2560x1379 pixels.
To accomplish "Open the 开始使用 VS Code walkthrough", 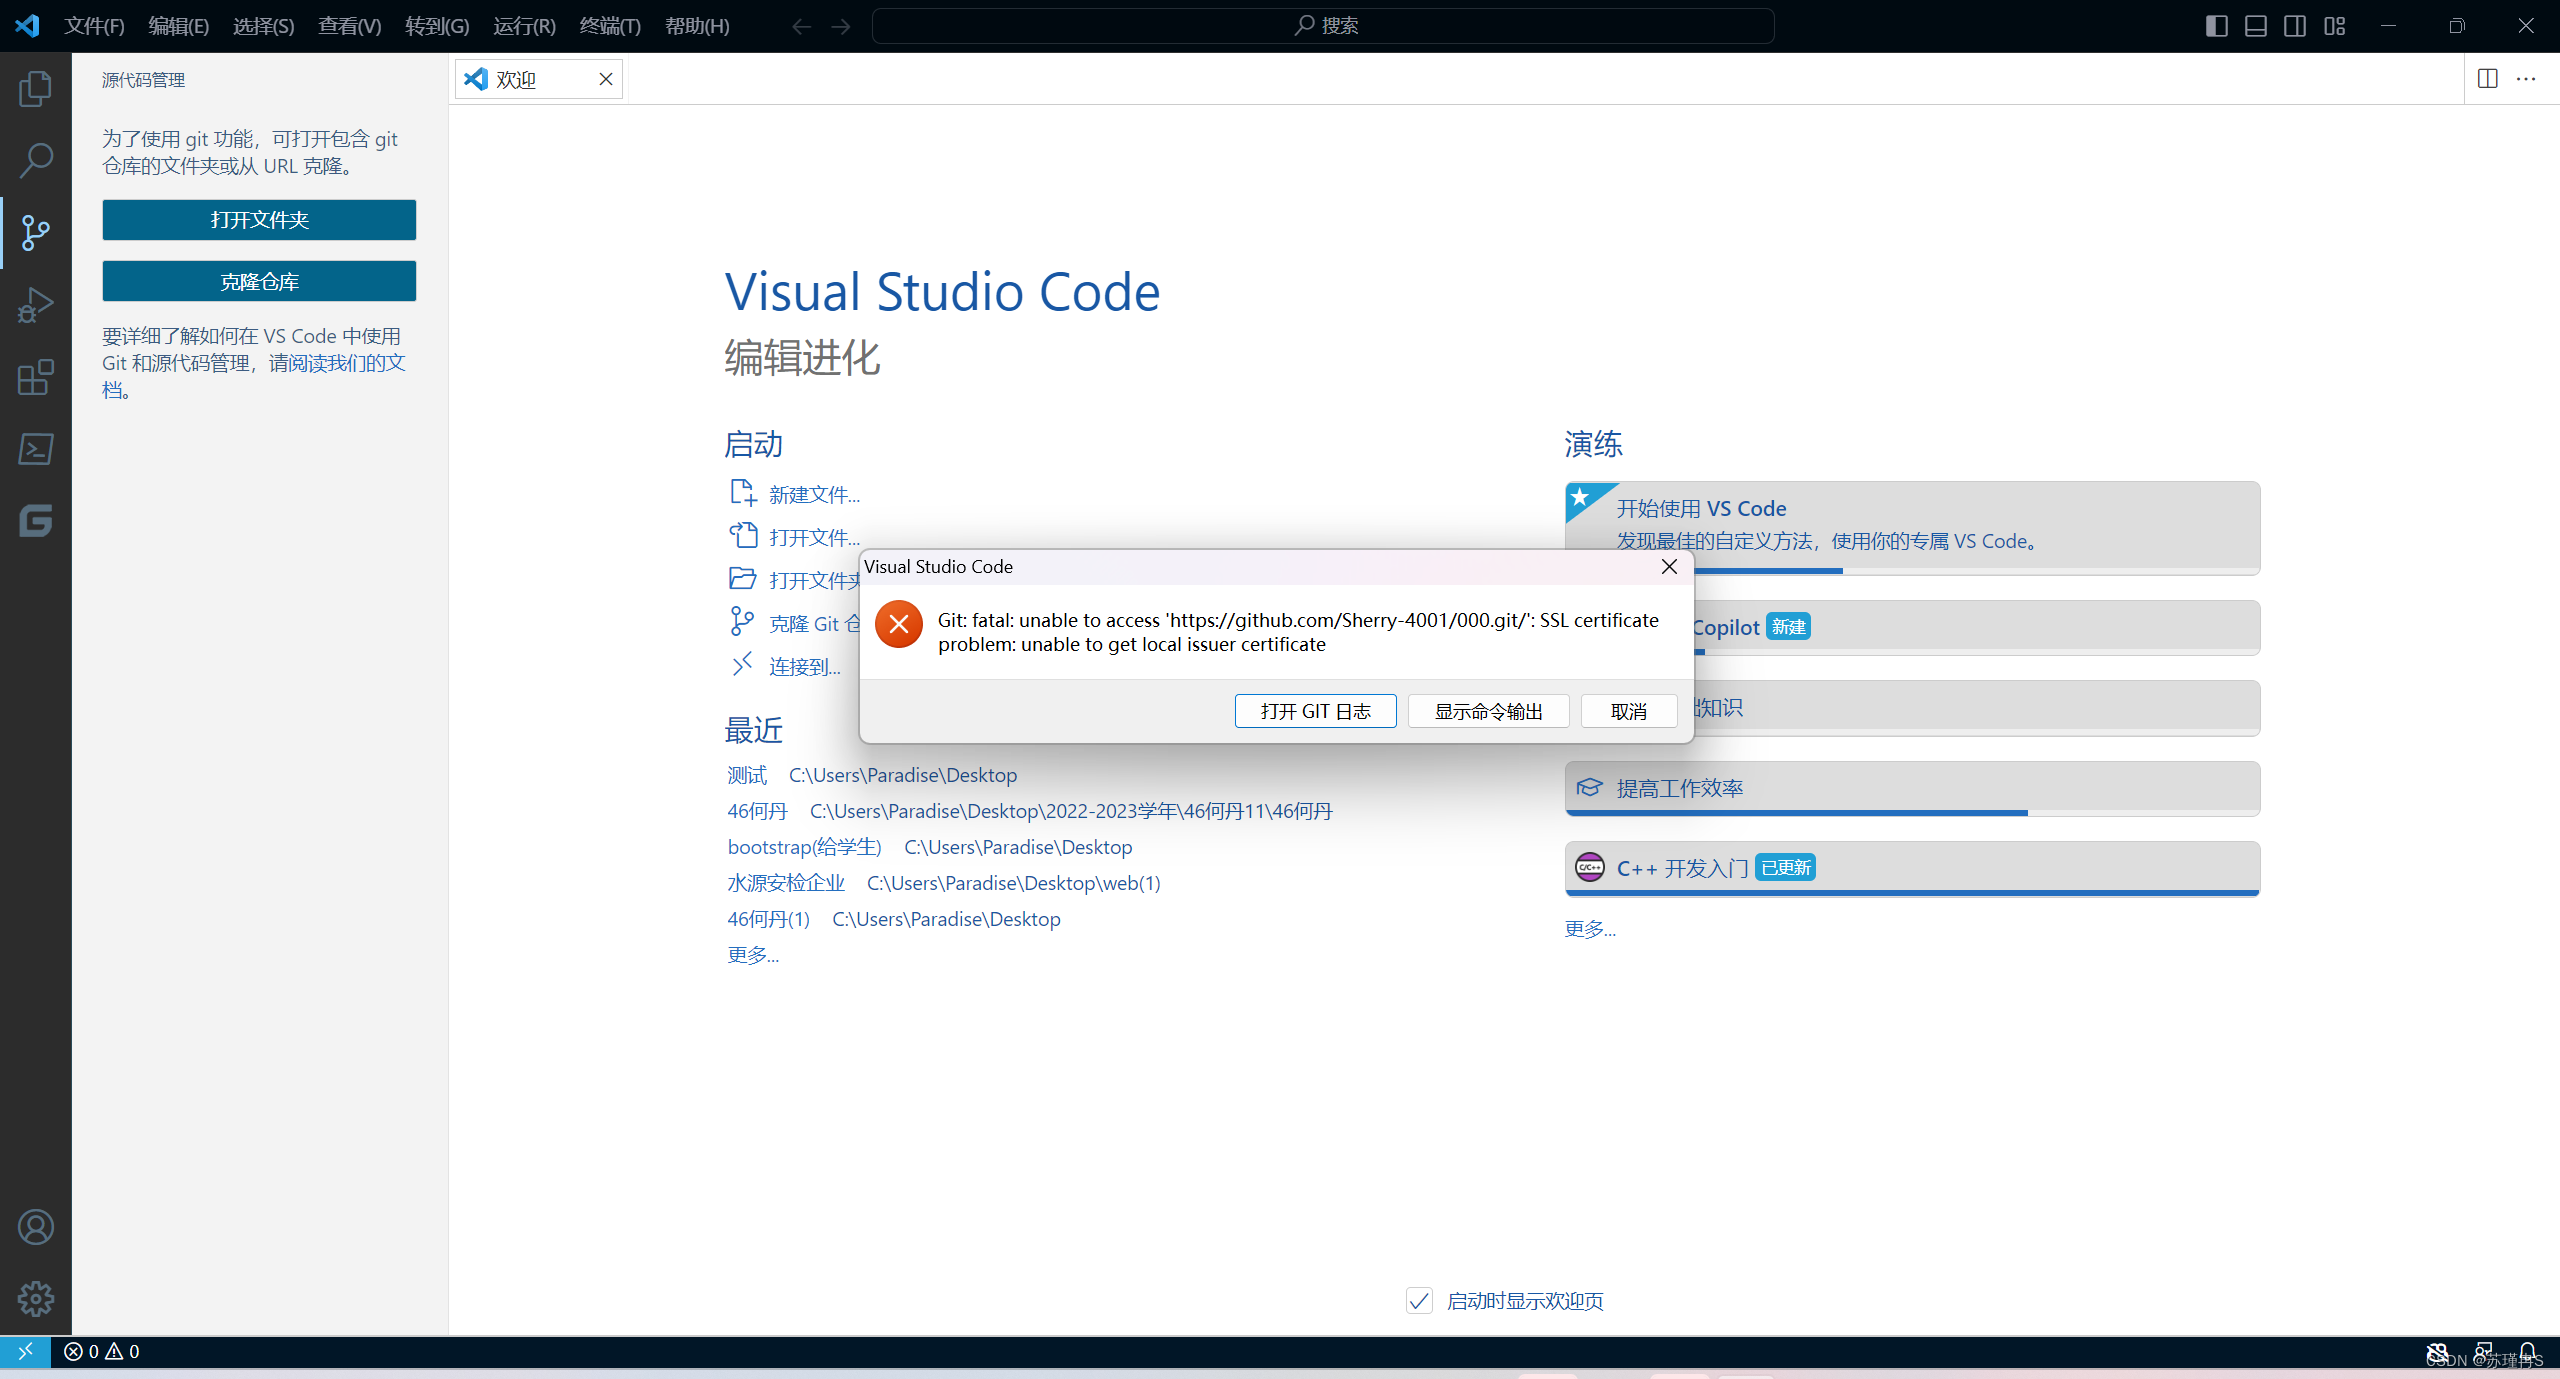I will tap(1912, 527).
